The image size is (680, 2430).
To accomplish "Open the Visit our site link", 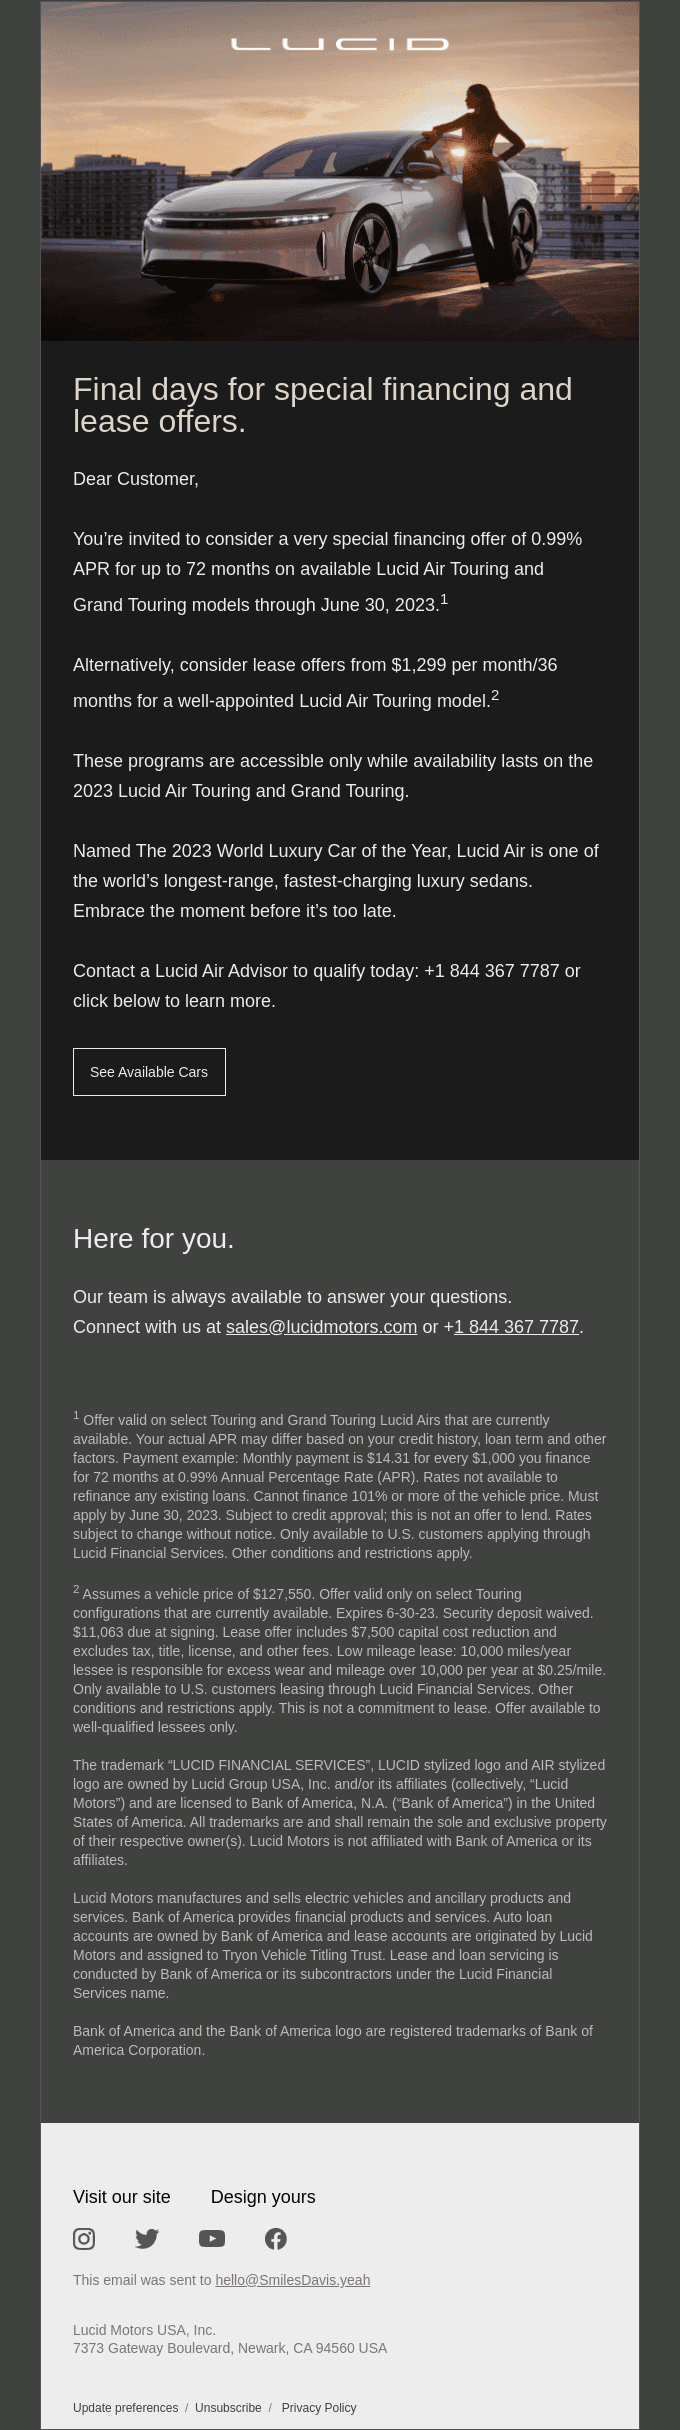I will 122,2197.
